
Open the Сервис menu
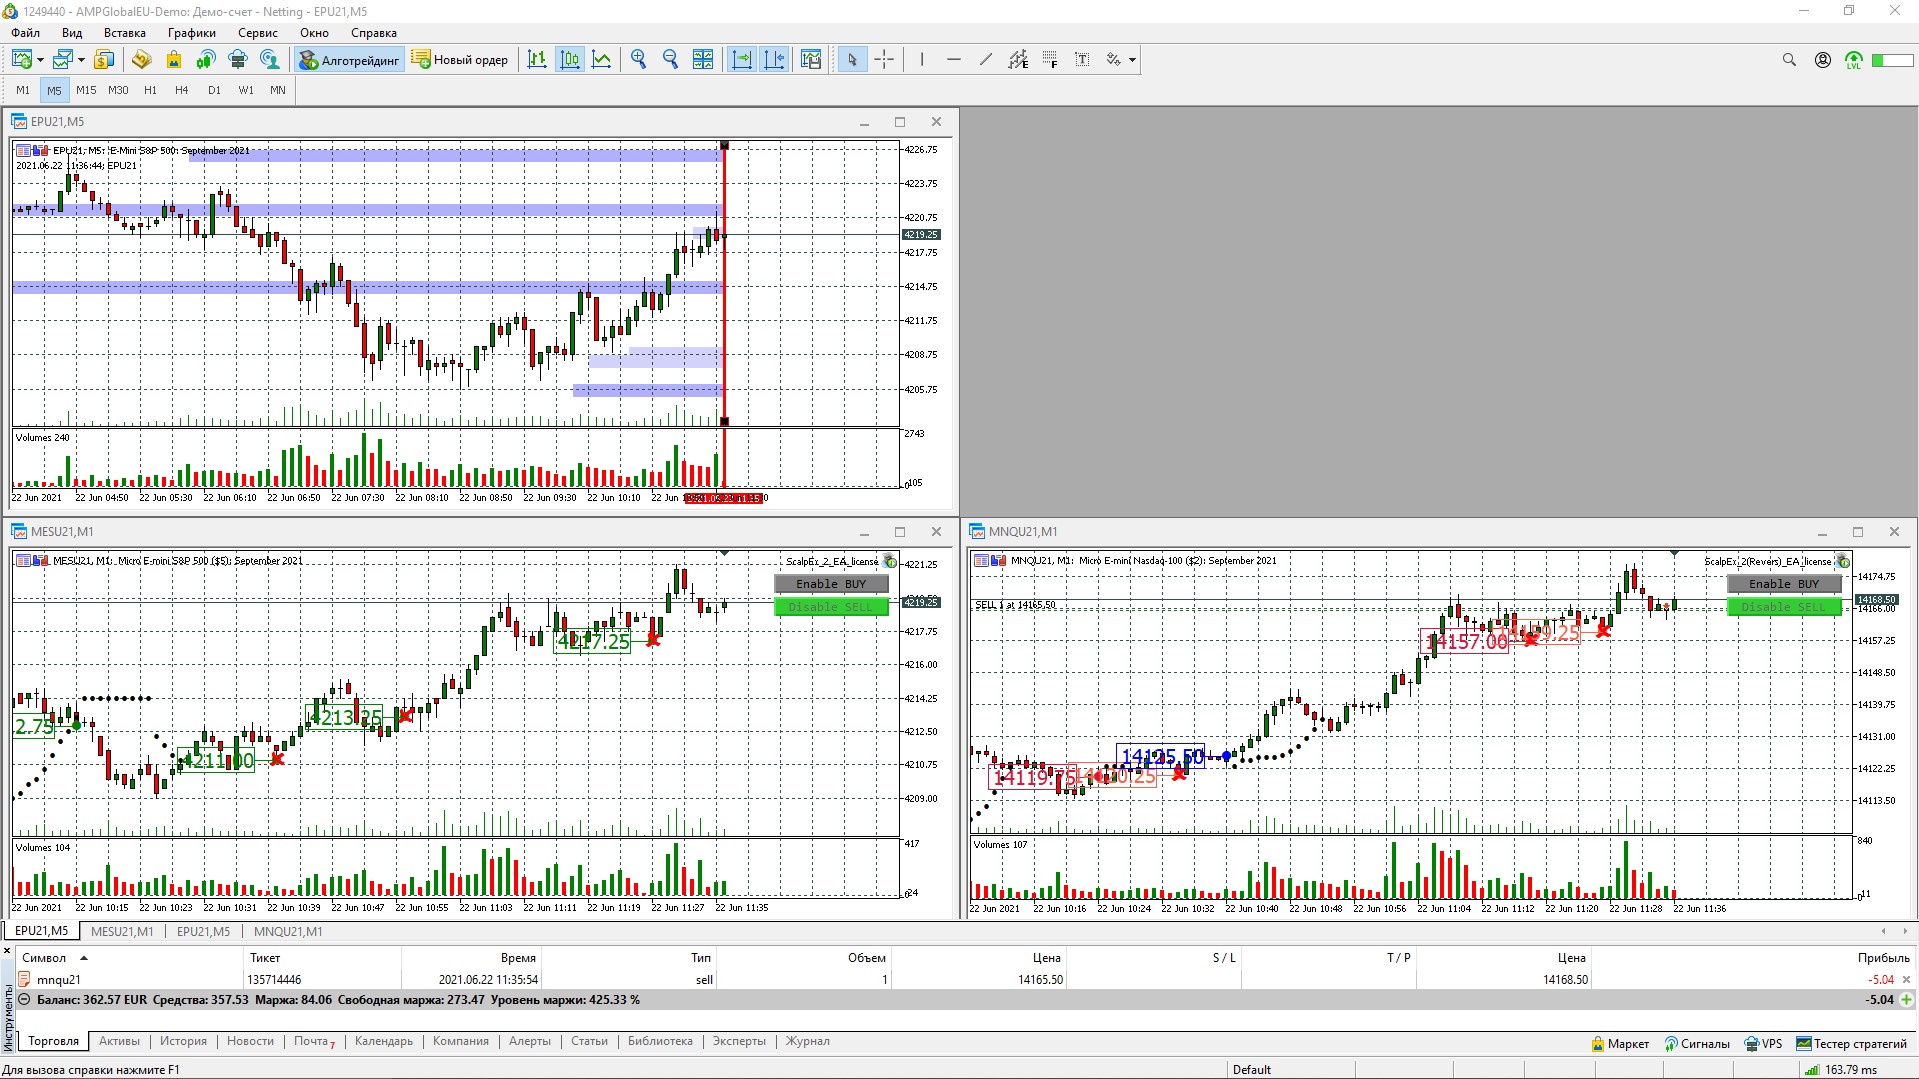point(258,33)
